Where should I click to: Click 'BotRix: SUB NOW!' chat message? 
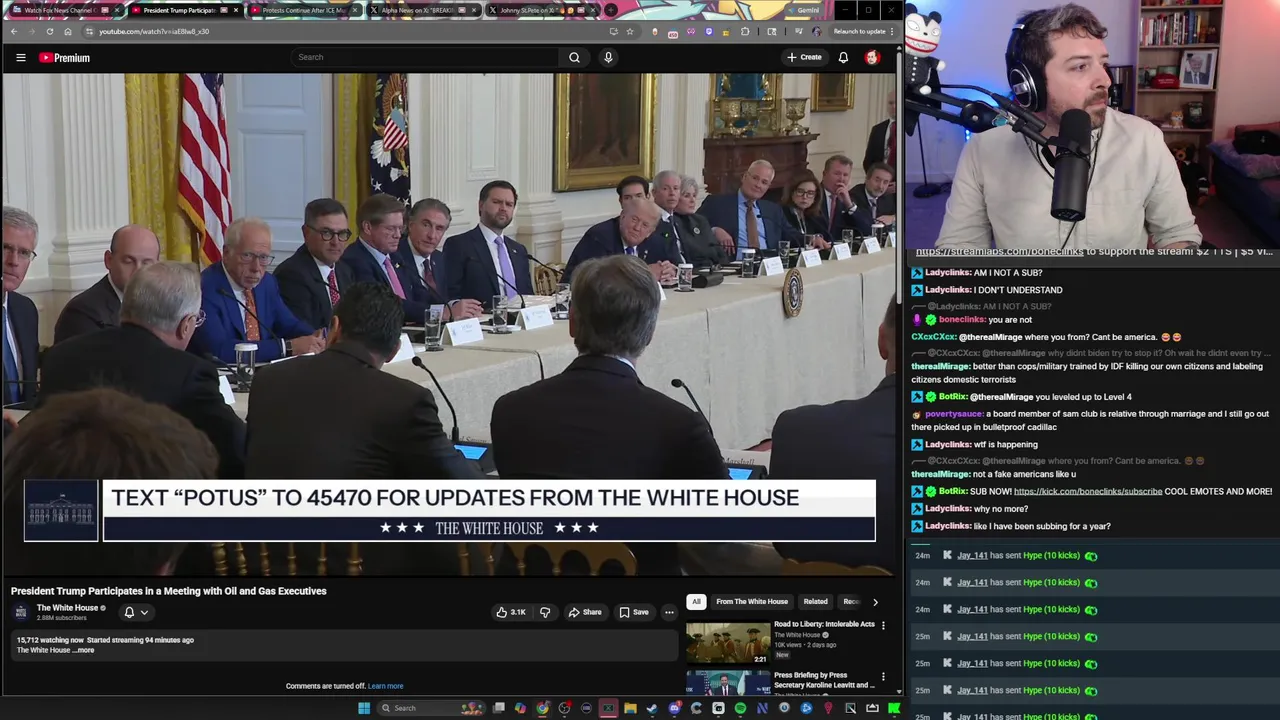pos(1092,492)
